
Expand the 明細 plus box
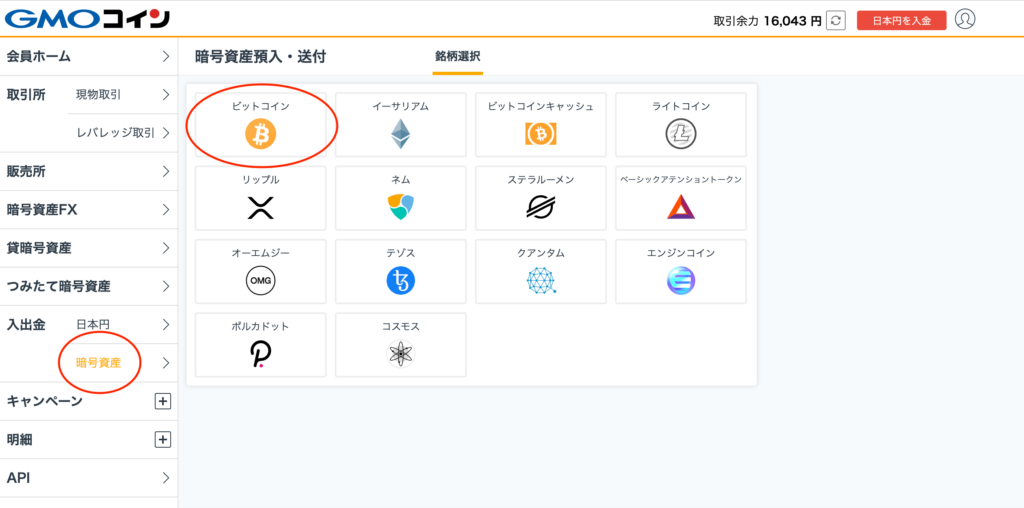162,439
